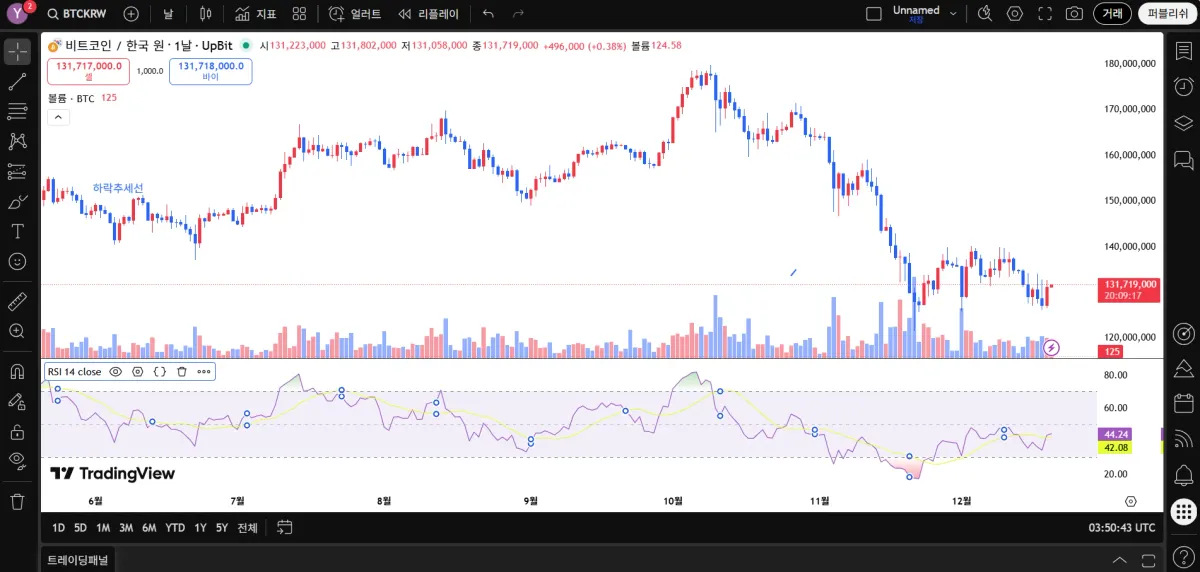Delete the RSI indicator
This screenshot has width=1200, height=572.
tap(182, 371)
